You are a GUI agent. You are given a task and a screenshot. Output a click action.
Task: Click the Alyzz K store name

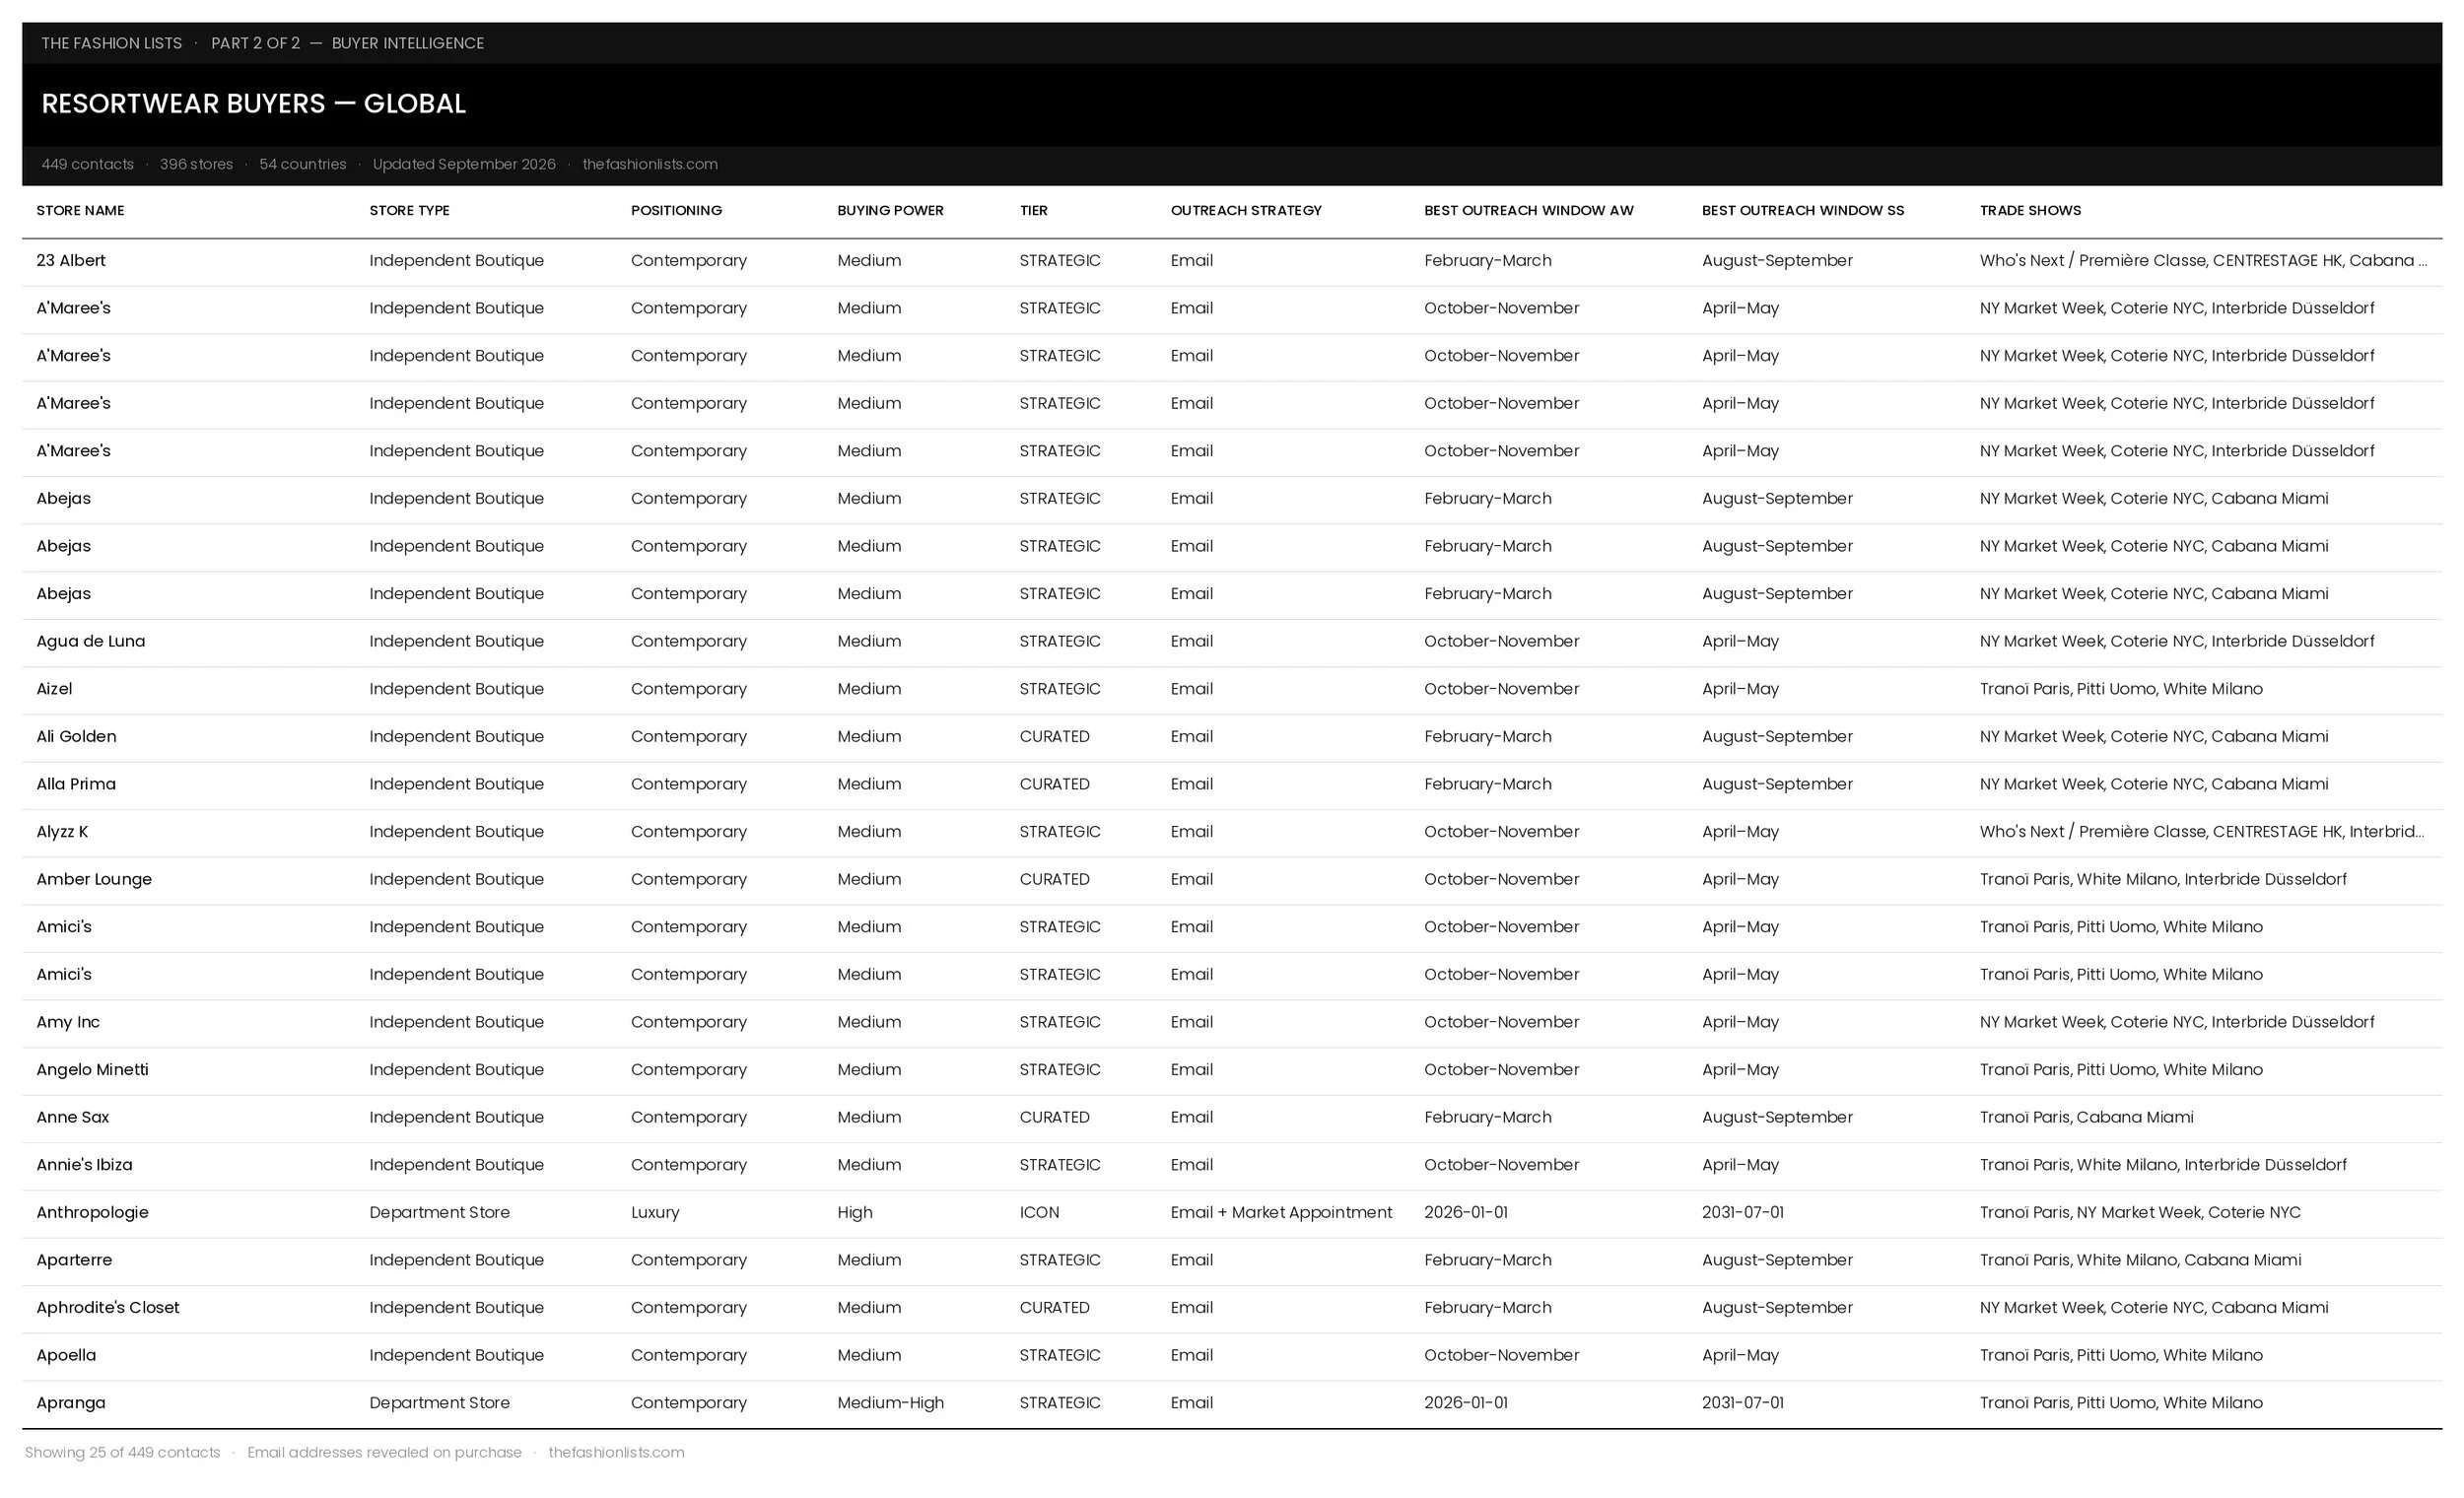pos(62,831)
